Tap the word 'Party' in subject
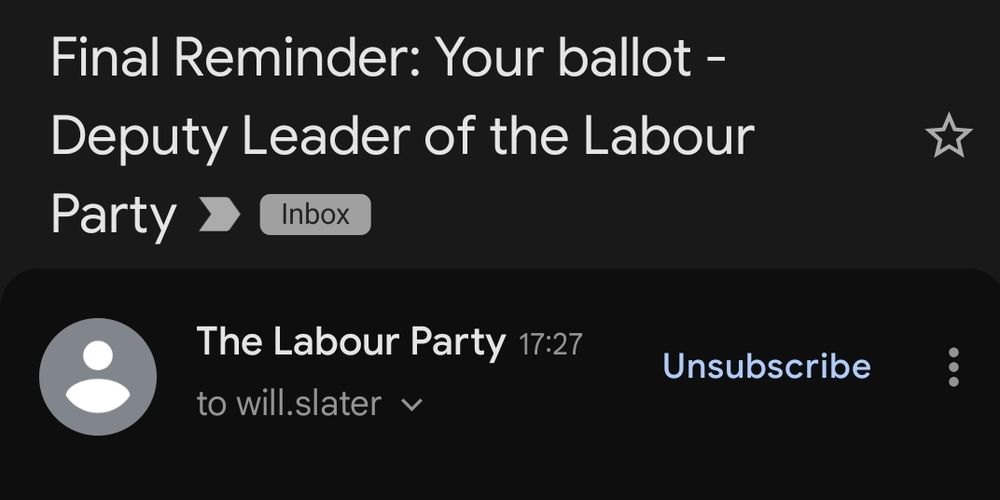The width and height of the screenshot is (1000, 500). click(113, 214)
